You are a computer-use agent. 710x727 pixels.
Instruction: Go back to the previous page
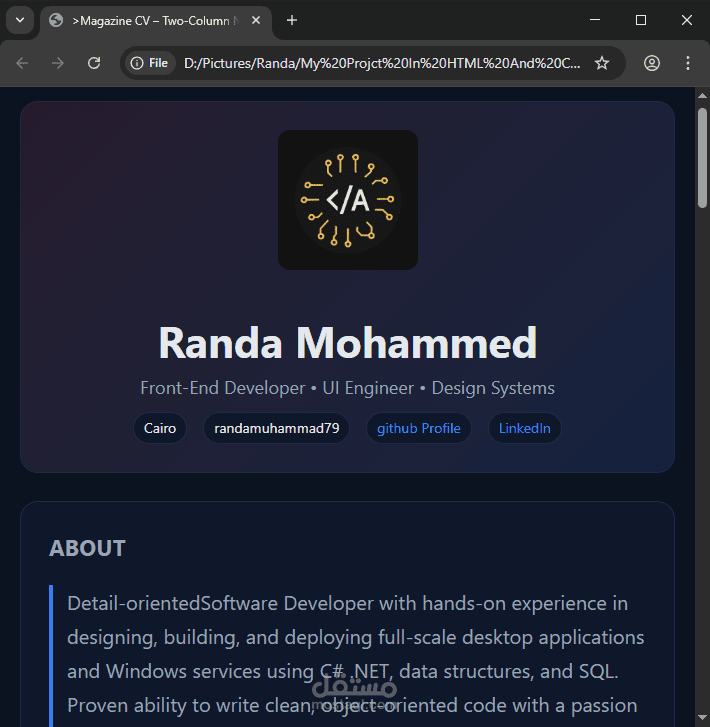click(x=22, y=63)
